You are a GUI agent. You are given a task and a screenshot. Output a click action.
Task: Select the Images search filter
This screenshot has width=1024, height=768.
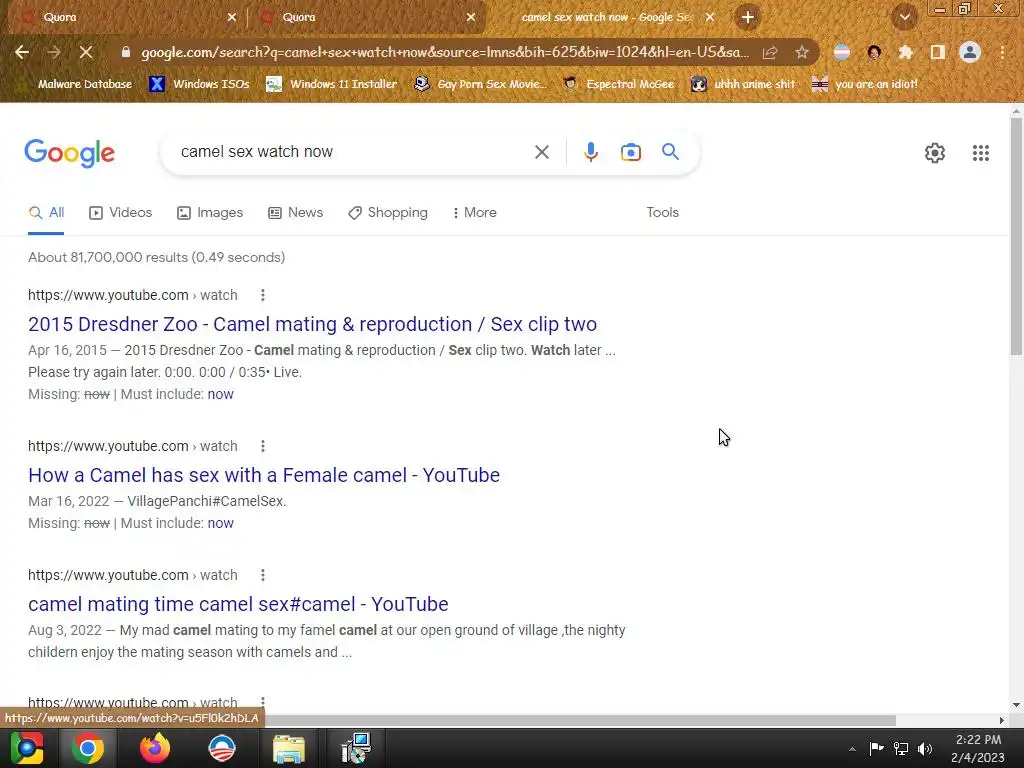[210, 213]
